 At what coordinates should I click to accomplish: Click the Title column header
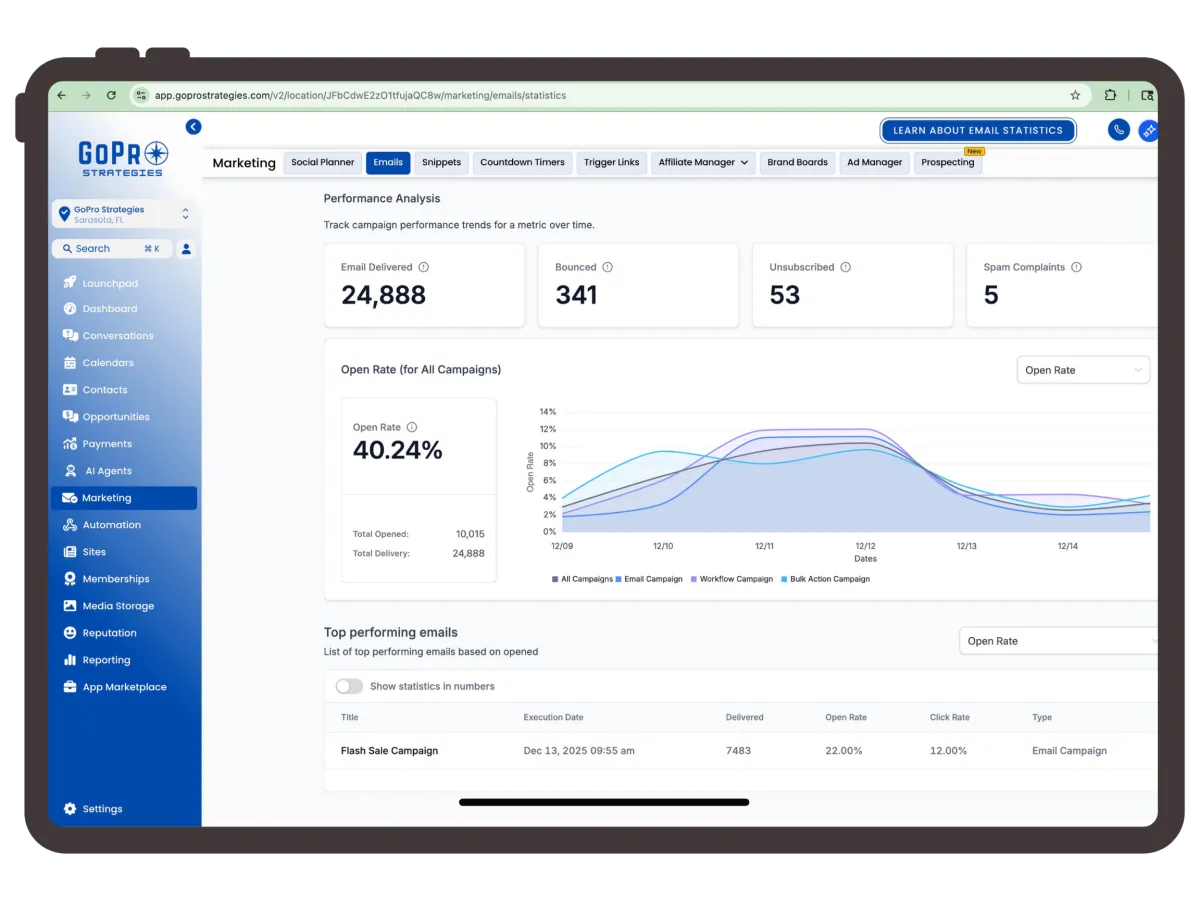(349, 717)
